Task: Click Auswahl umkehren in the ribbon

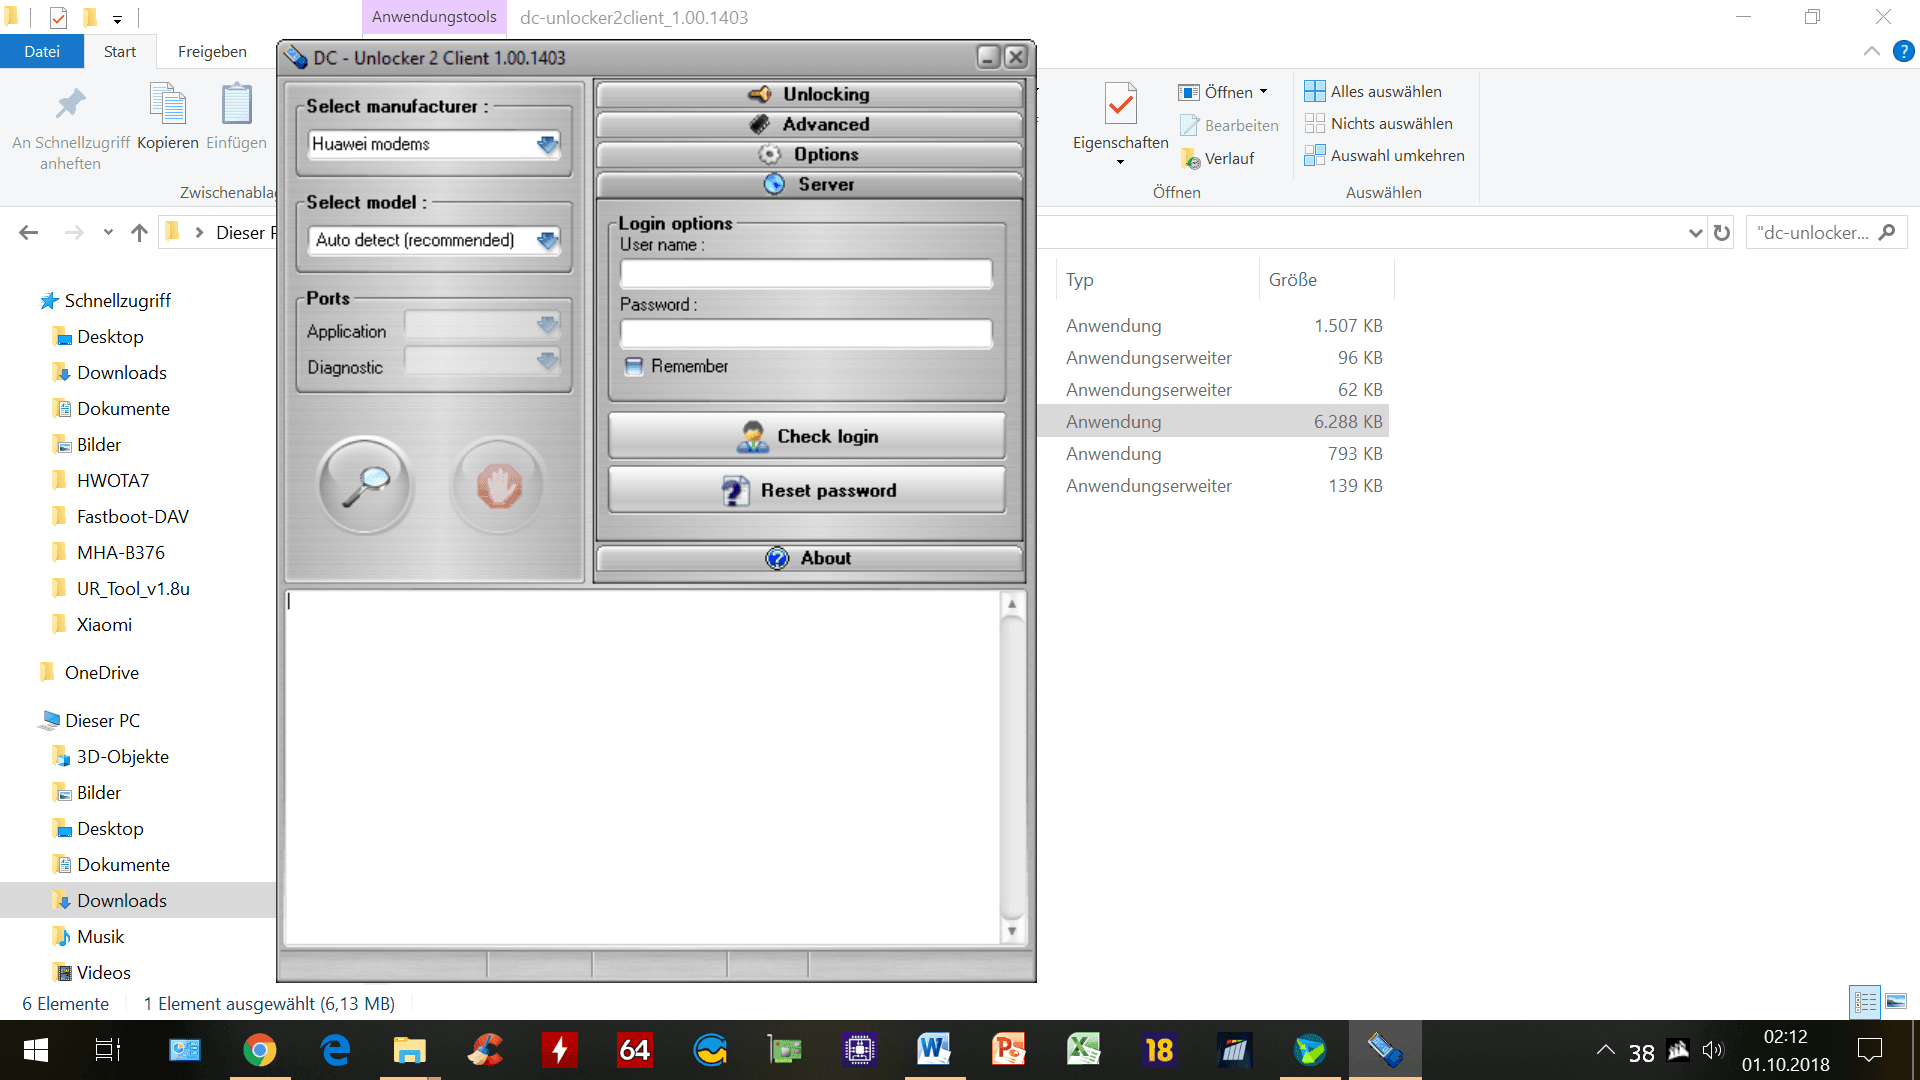Action: (1385, 155)
